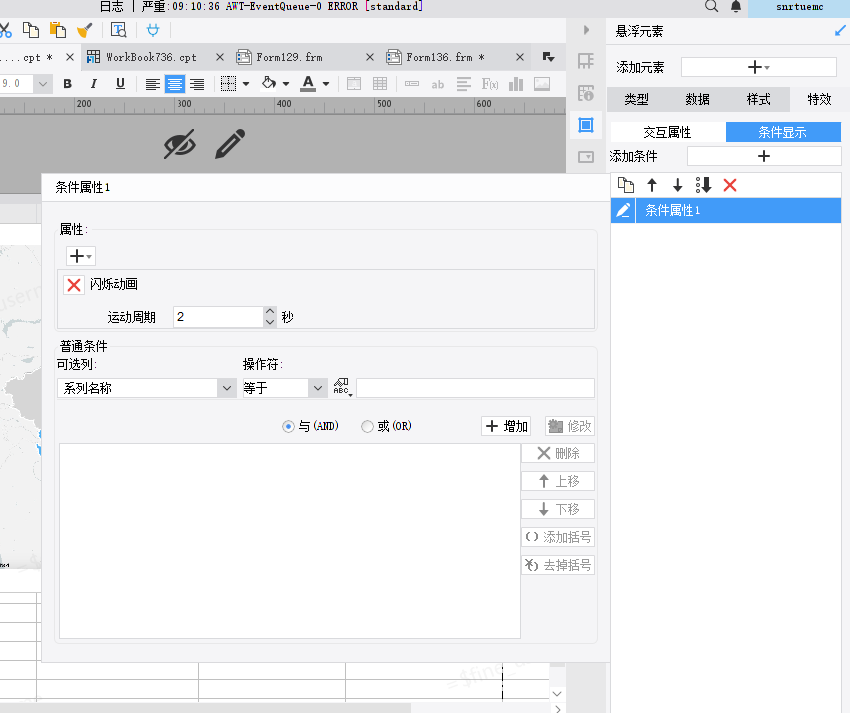850x713 pixels.
Task: Click the pencil edit icon on canvas
Action: (x=230, y=144)
